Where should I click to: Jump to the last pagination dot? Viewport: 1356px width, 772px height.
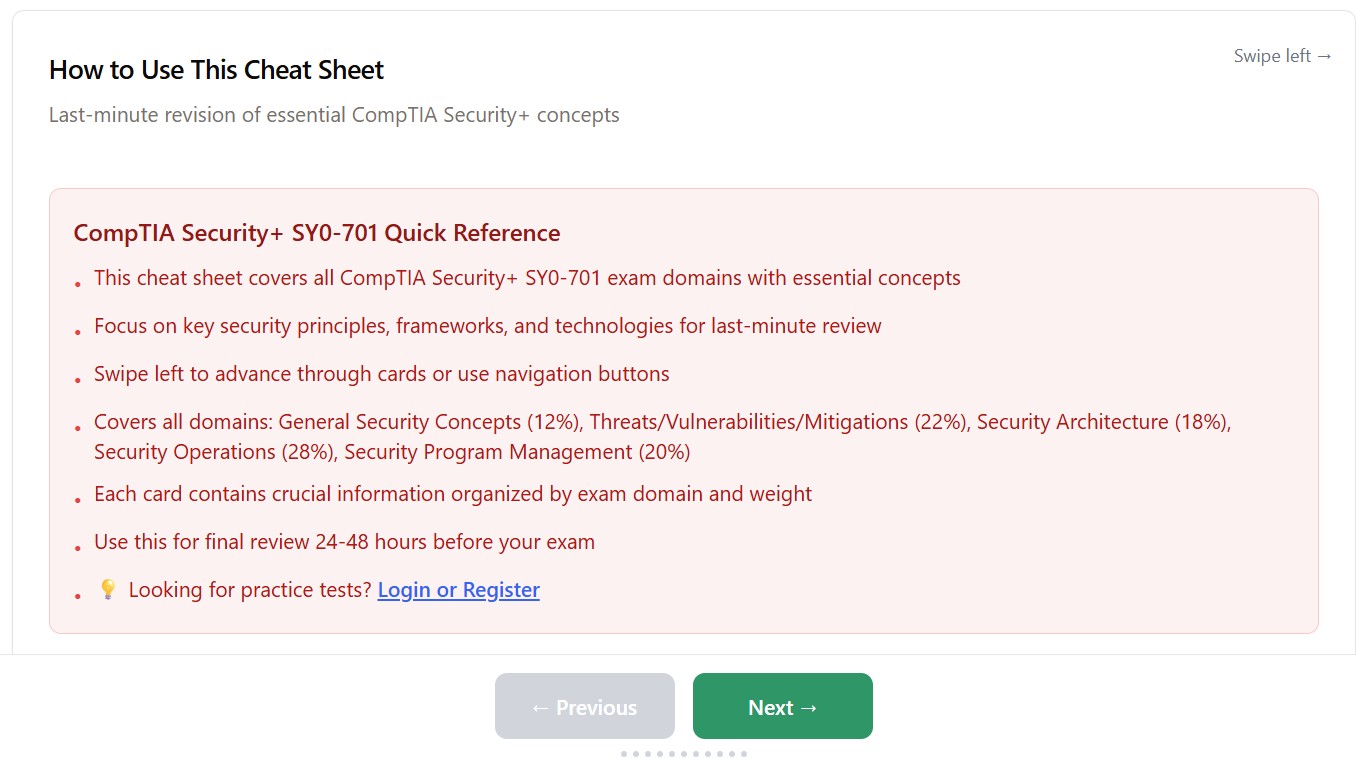(x=744, y=754)
